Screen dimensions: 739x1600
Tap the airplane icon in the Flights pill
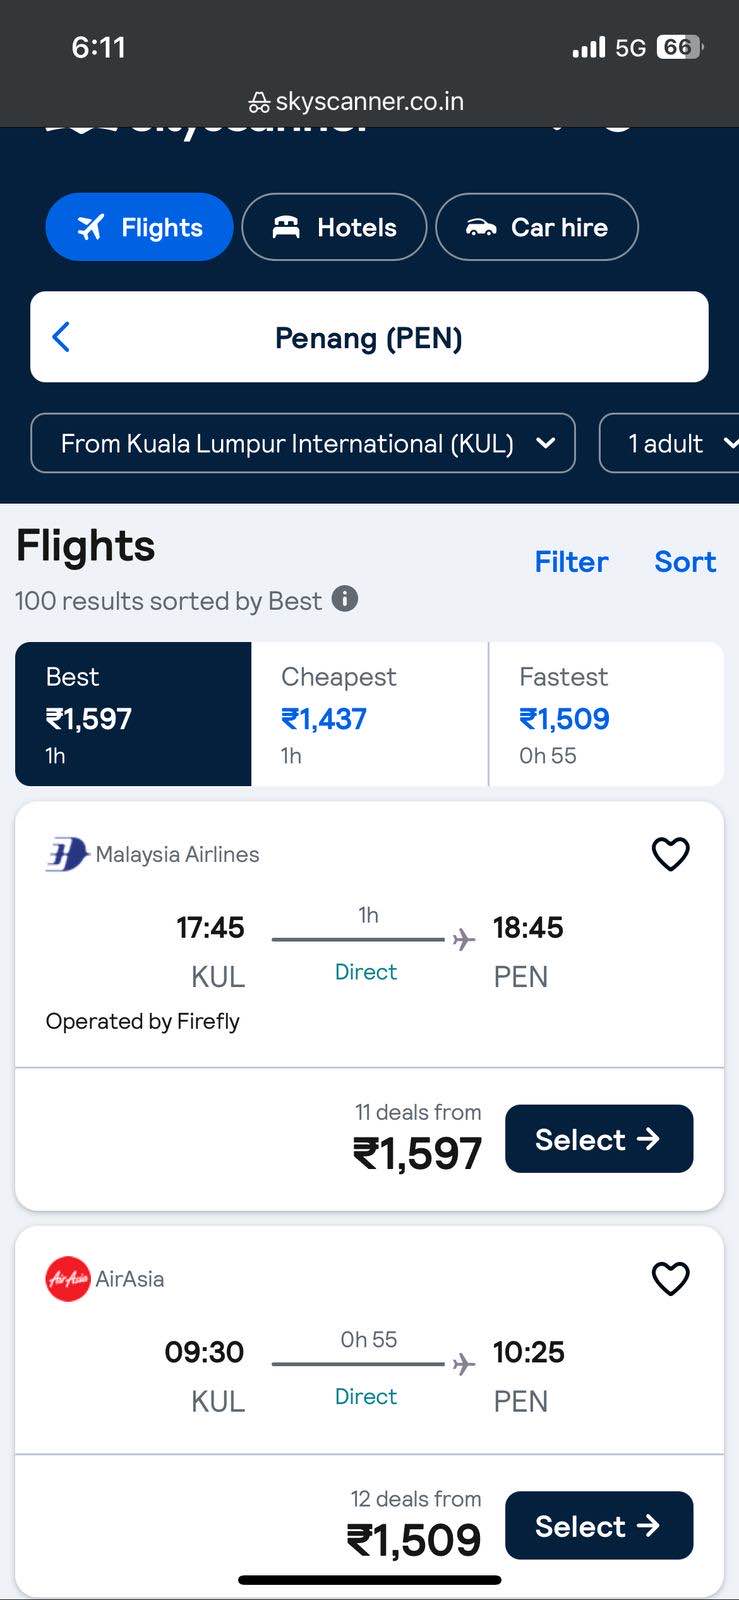[90, 227]
